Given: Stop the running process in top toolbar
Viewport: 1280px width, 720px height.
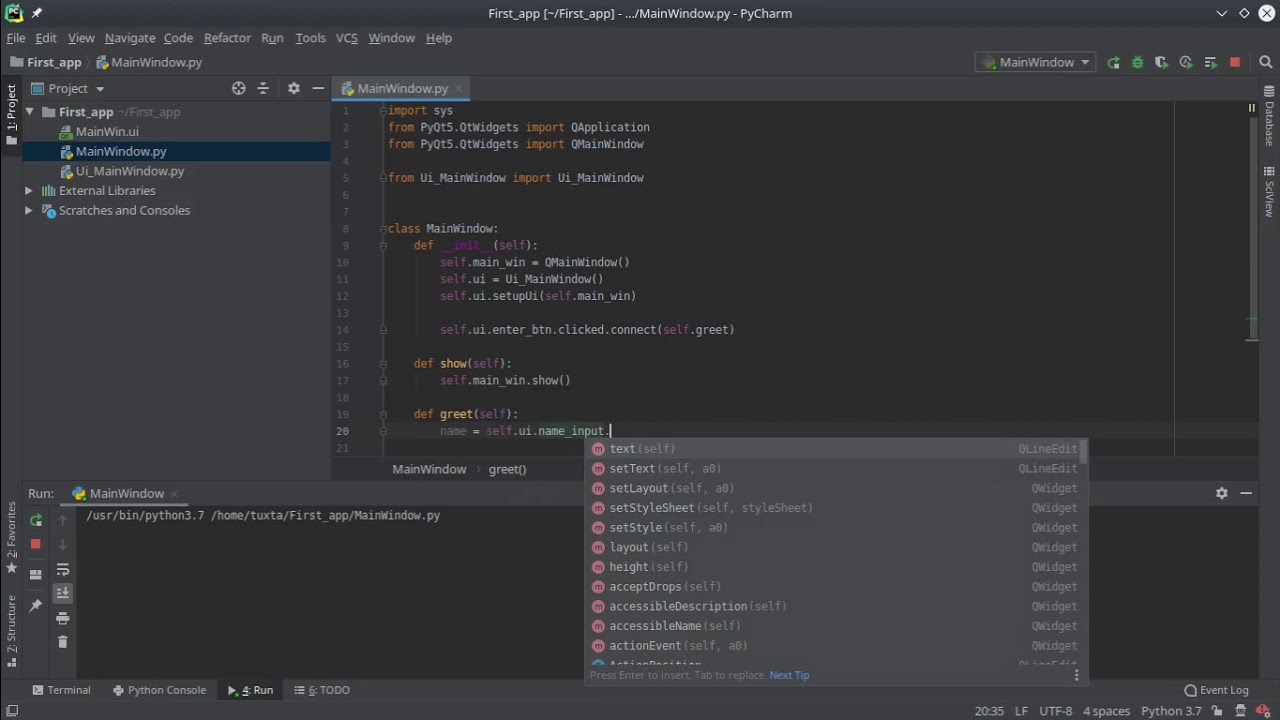Looking at the screenshot, I should coord(1235,62).
